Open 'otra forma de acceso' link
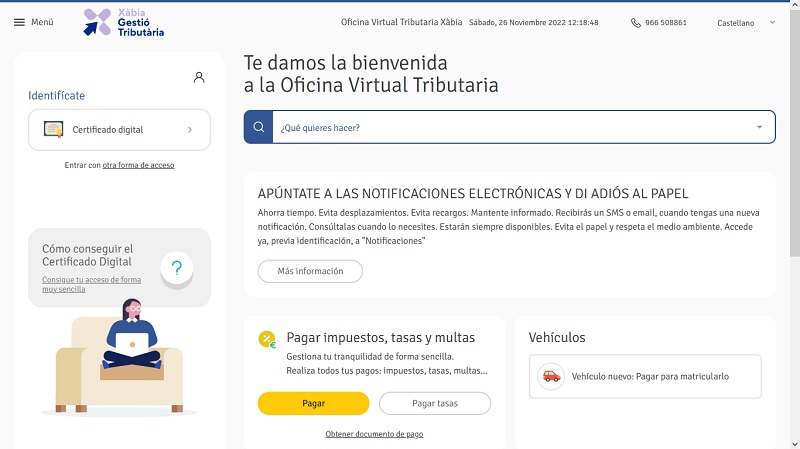The image size is (800, 449). point(138,165)
